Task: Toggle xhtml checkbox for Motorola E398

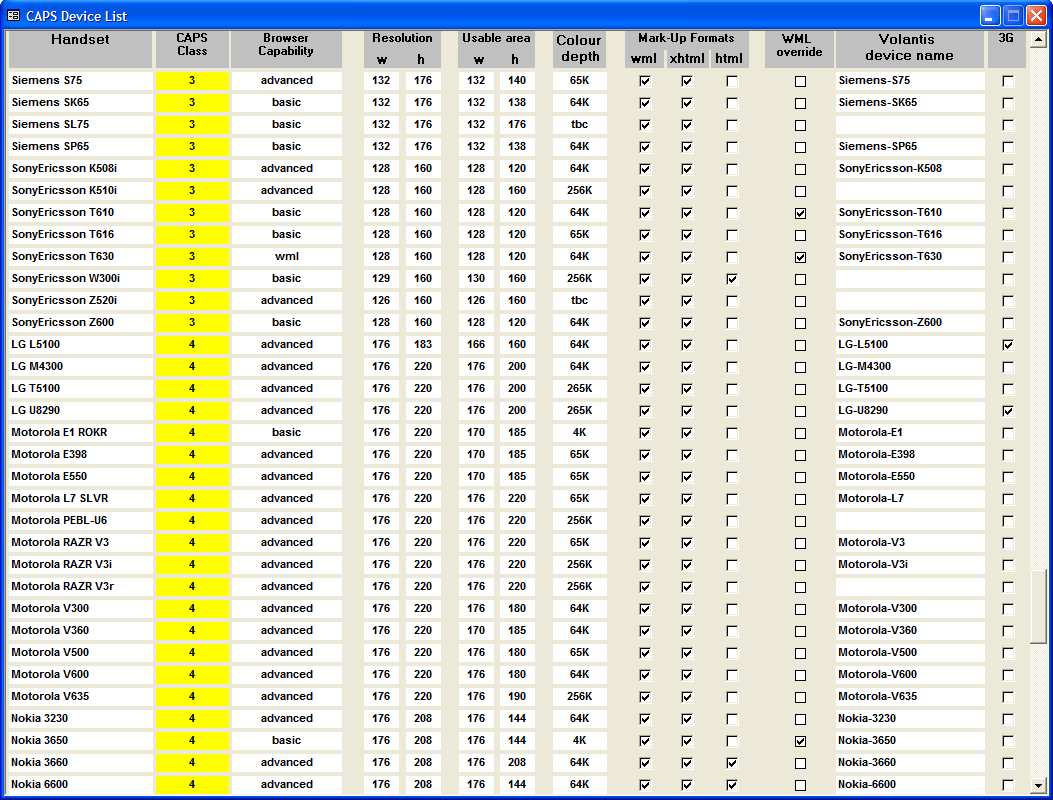Action: coord(687,455)
